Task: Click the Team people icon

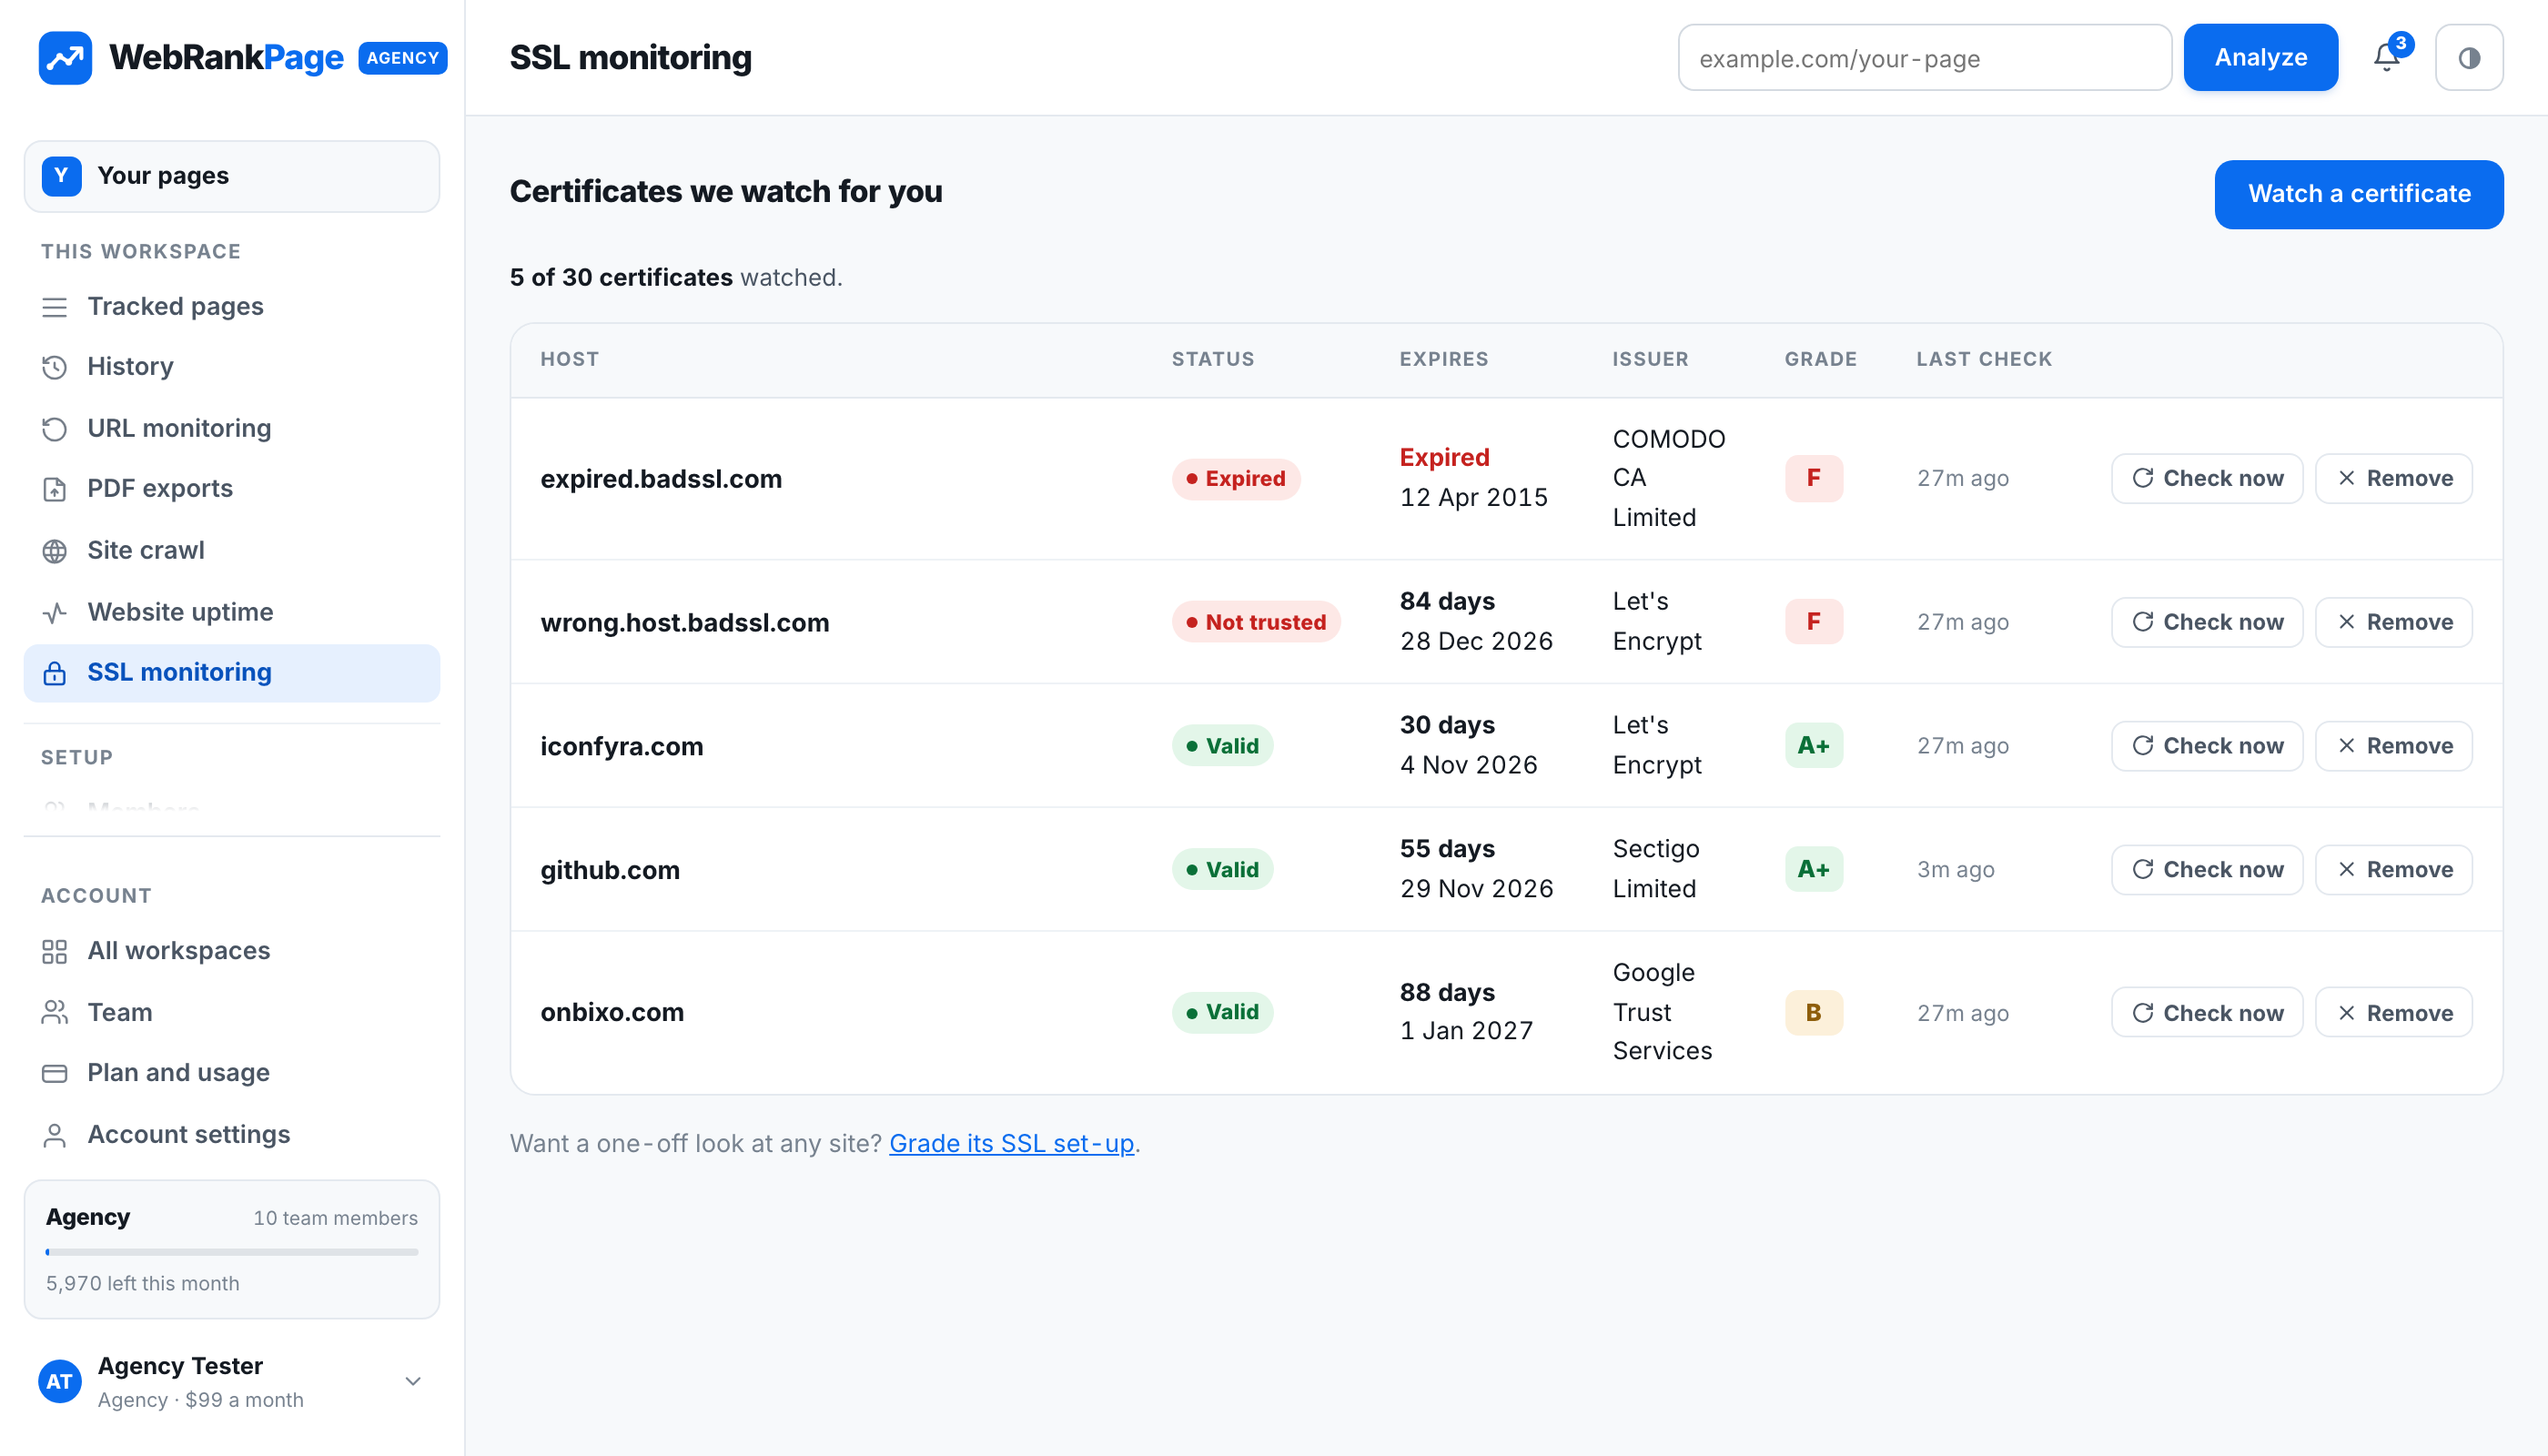Action: pyautogui.click(x=55, y=1012)
